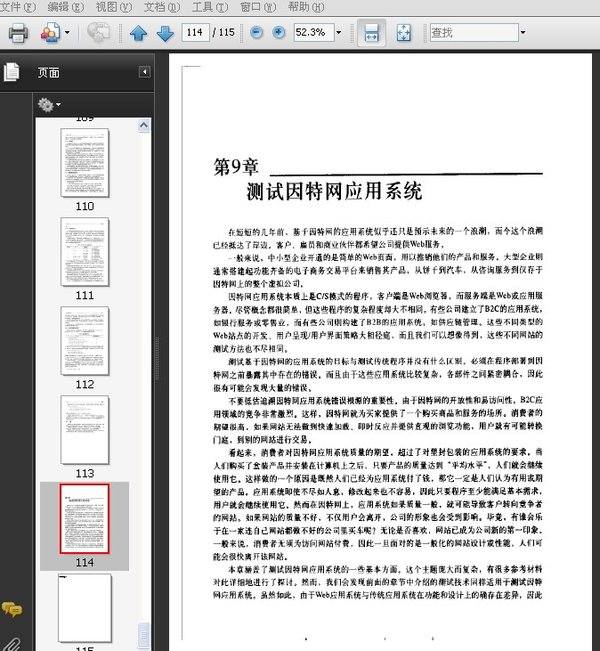Toggle fit one full page icon
The image size is (600, 651).
pos(403,33)
